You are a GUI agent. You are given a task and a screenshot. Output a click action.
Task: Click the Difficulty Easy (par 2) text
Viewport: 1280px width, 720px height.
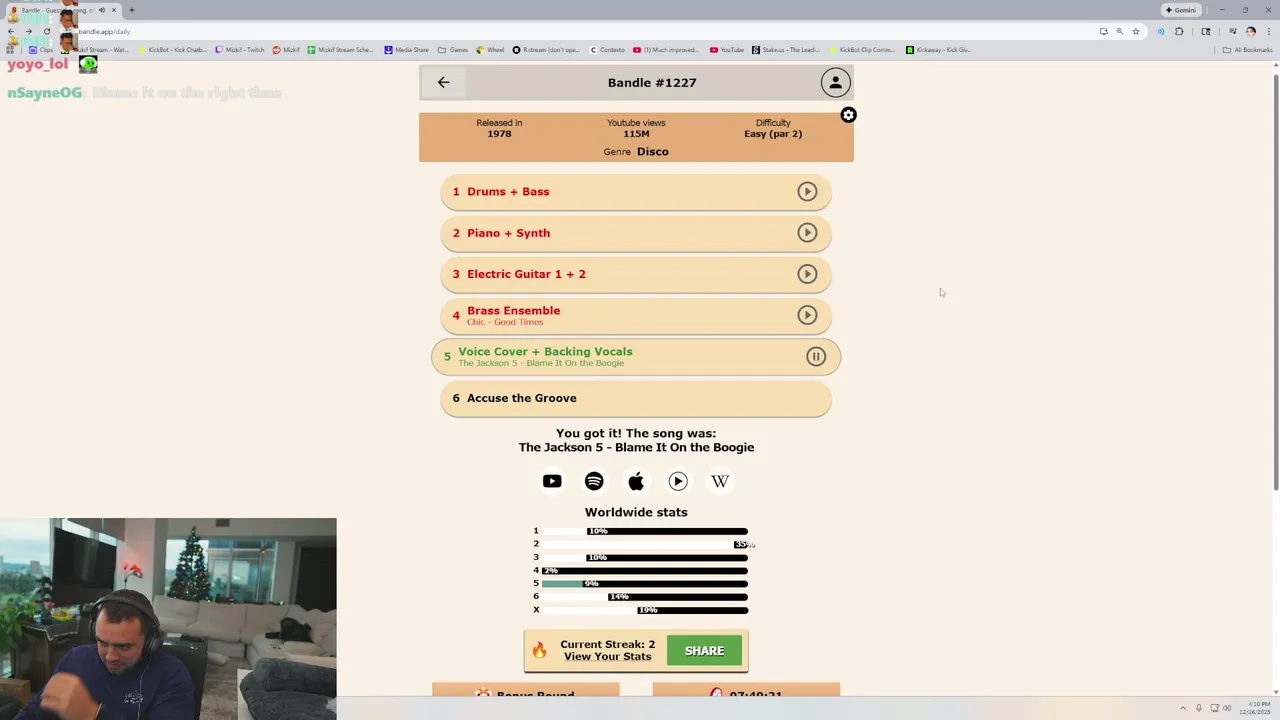tap(773, 128)
